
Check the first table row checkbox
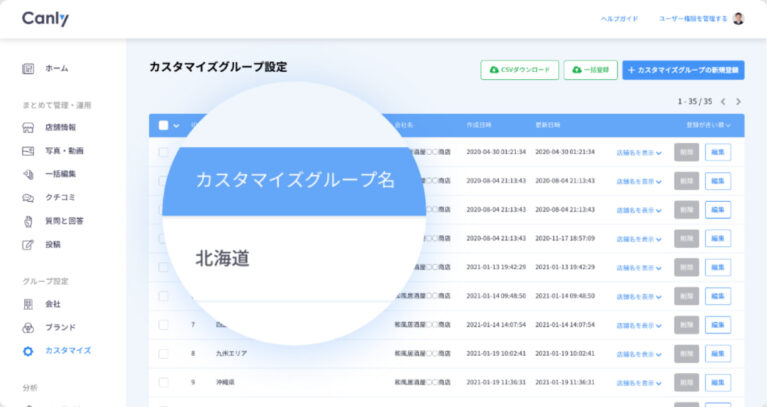tap(163, 153)
